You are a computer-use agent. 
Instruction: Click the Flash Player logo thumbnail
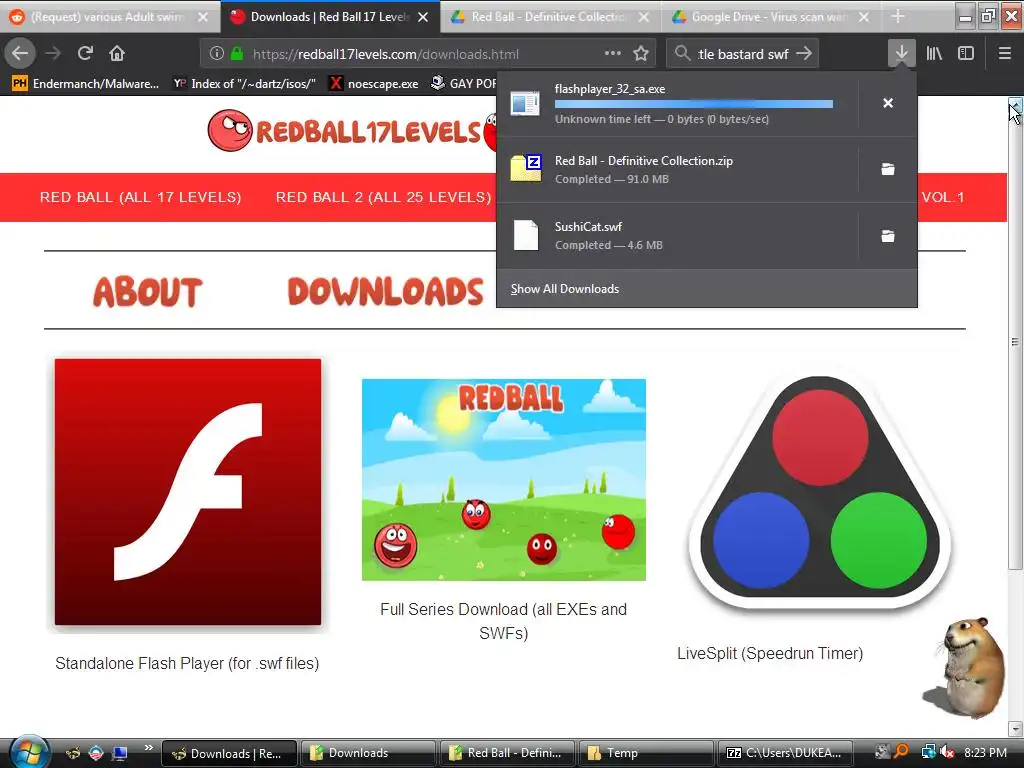pos(188,492)
